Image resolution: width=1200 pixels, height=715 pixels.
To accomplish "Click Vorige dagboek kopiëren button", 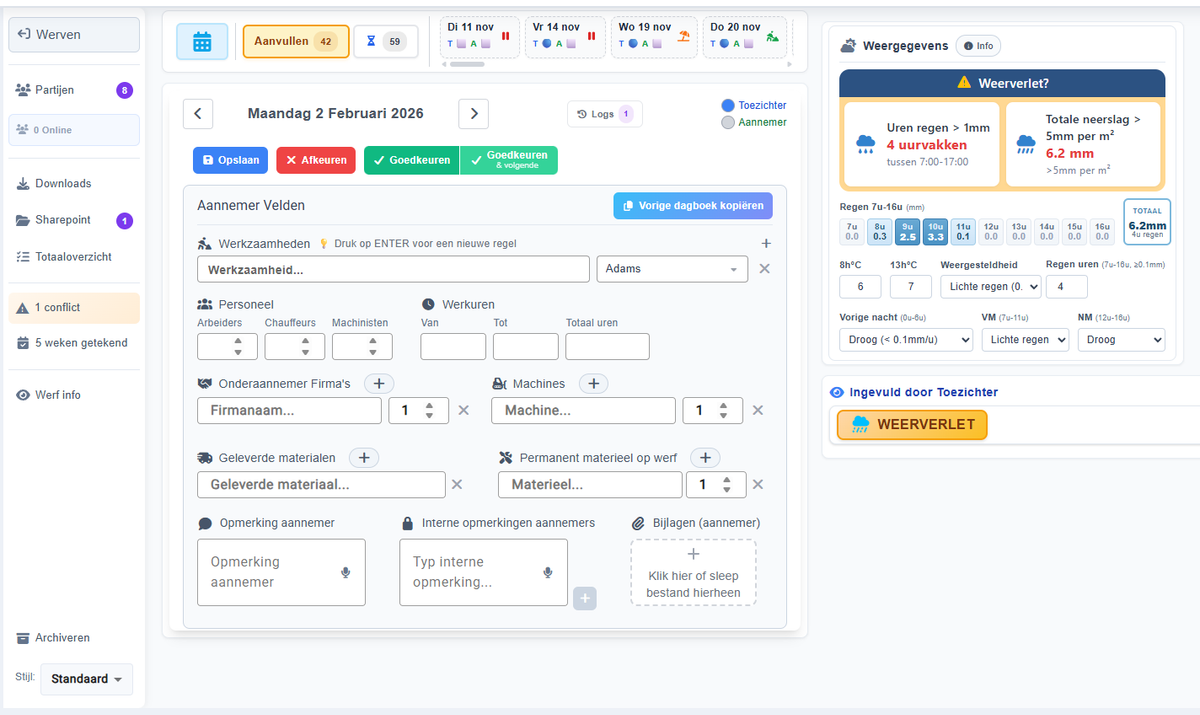I will coord(692,206).
